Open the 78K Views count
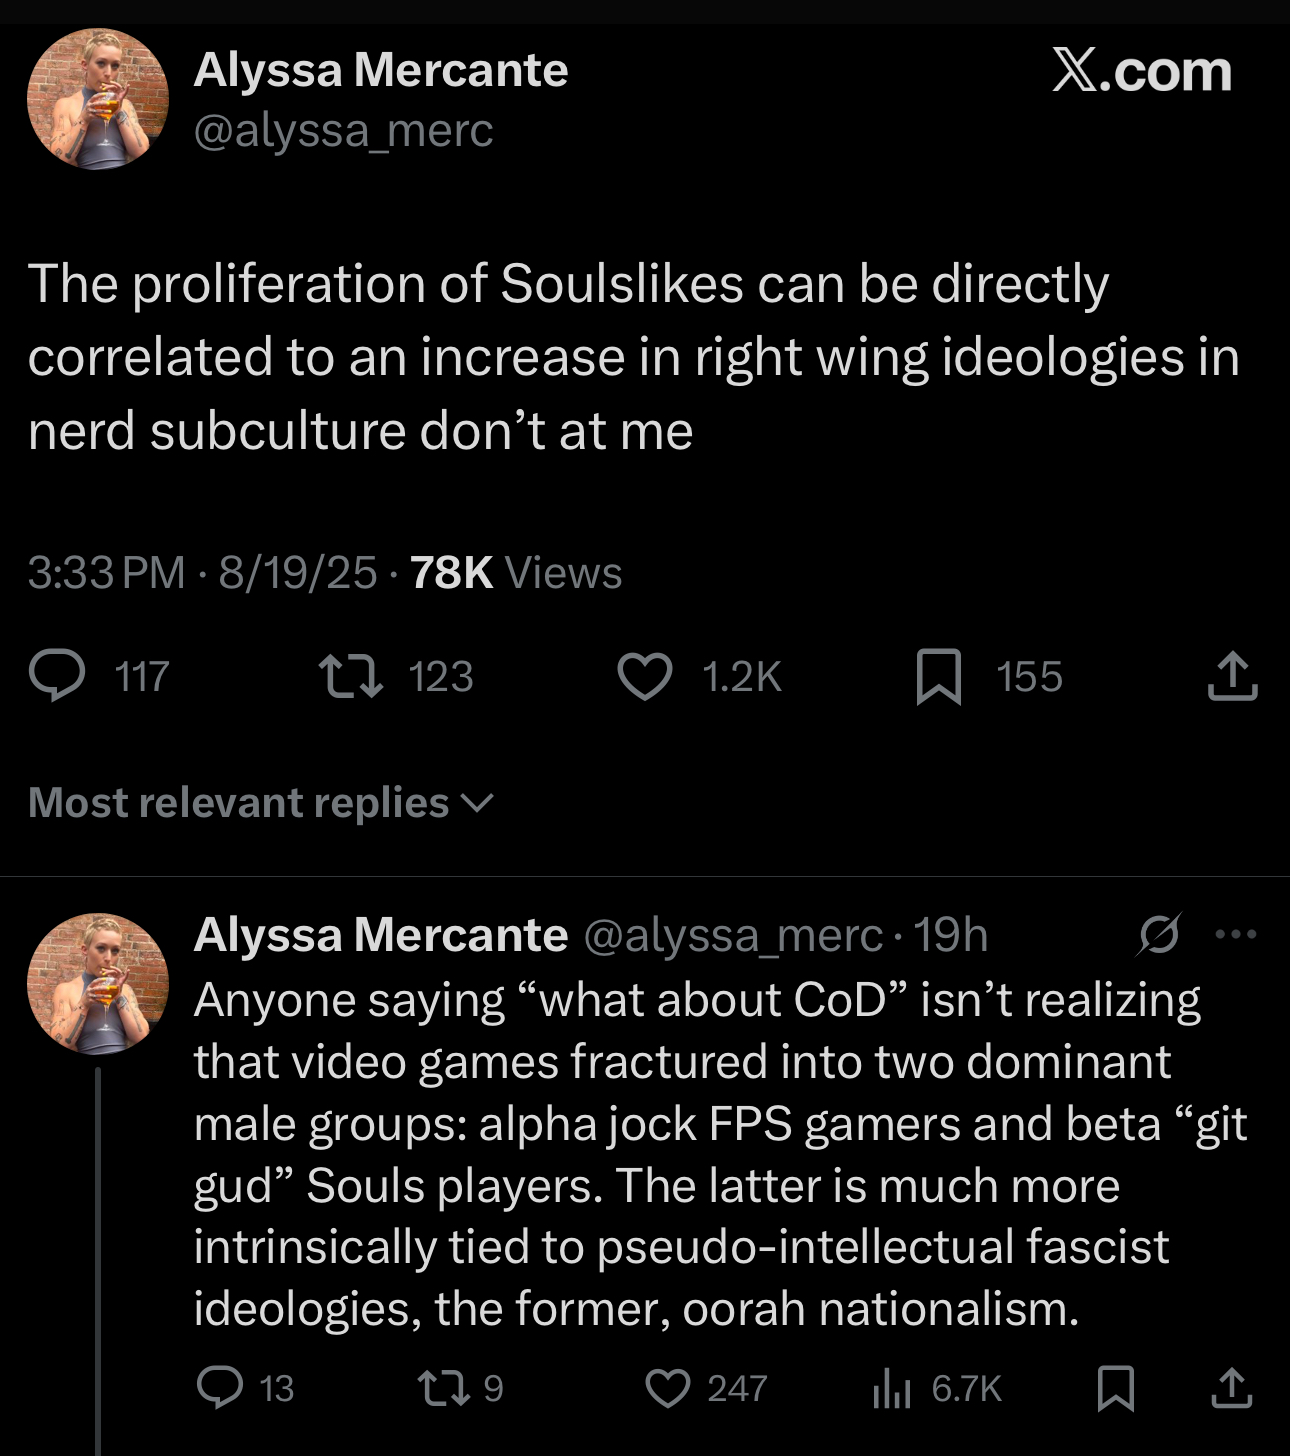 [515, 573]
